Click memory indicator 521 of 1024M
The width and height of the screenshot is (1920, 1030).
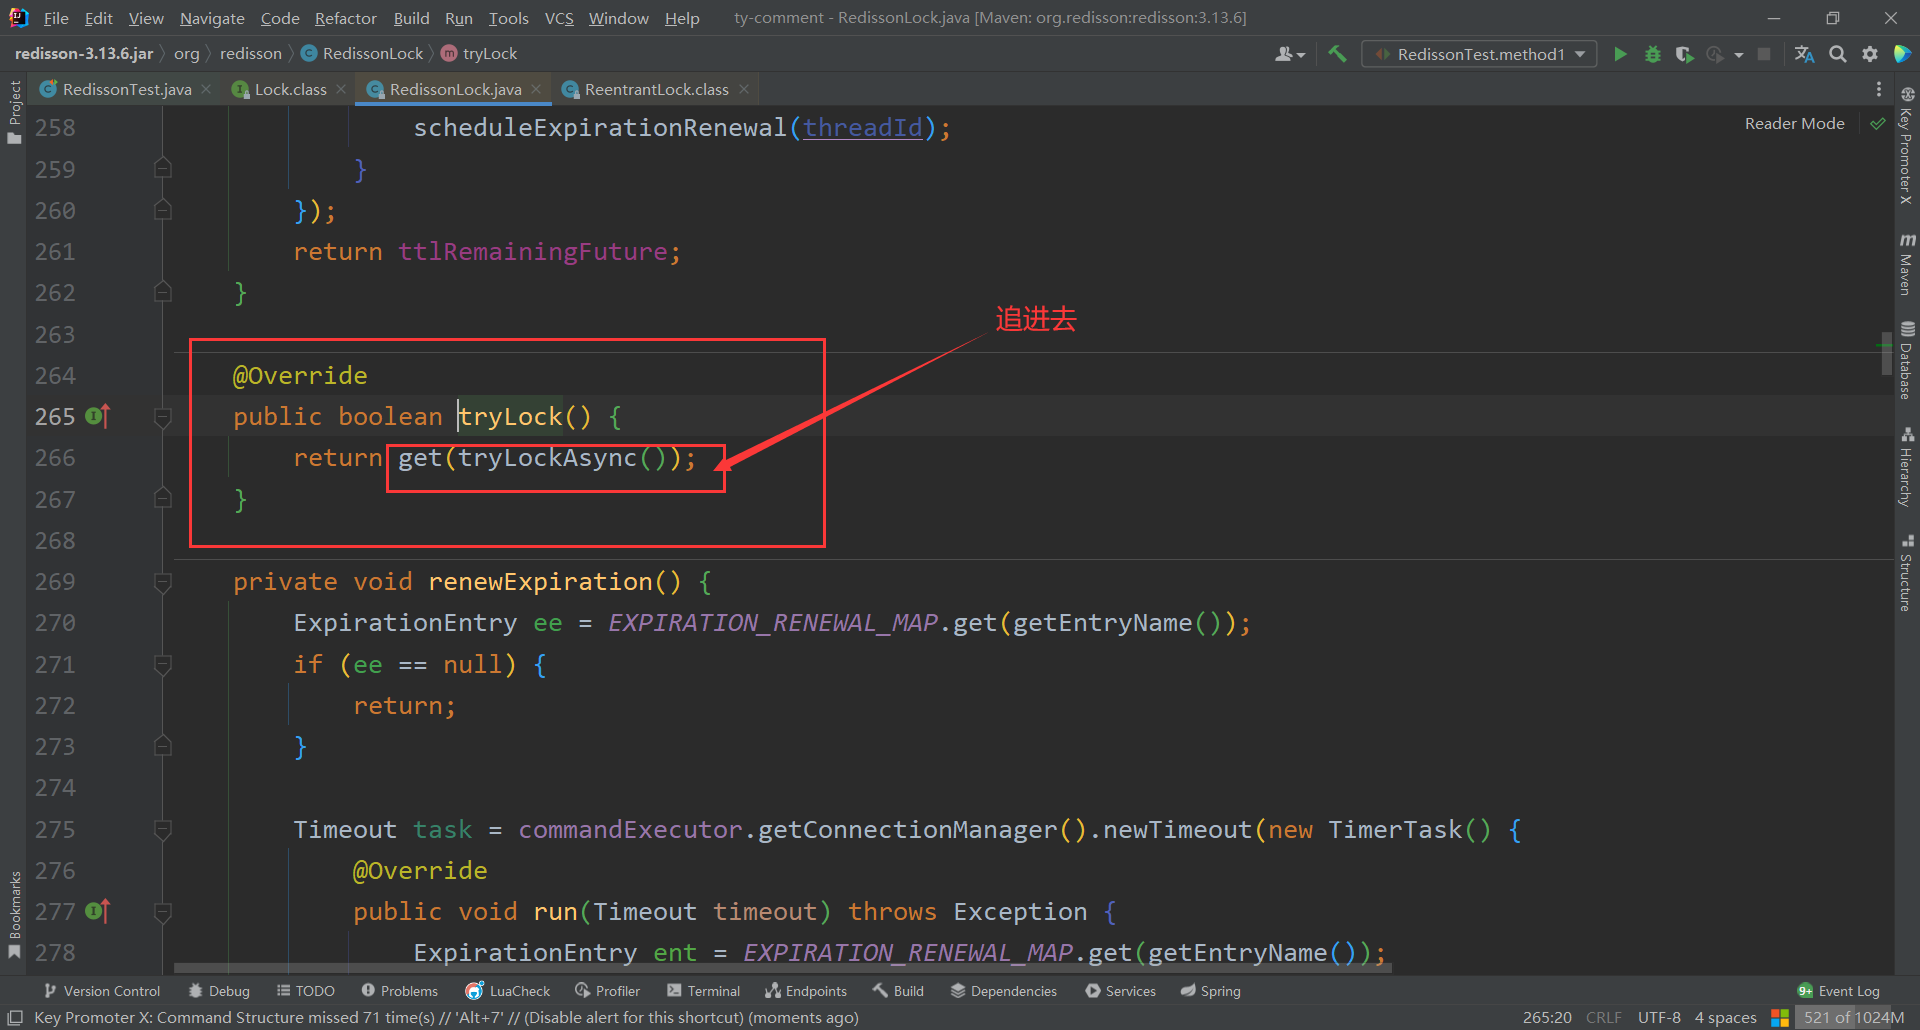click(x=1853, y=1017)
